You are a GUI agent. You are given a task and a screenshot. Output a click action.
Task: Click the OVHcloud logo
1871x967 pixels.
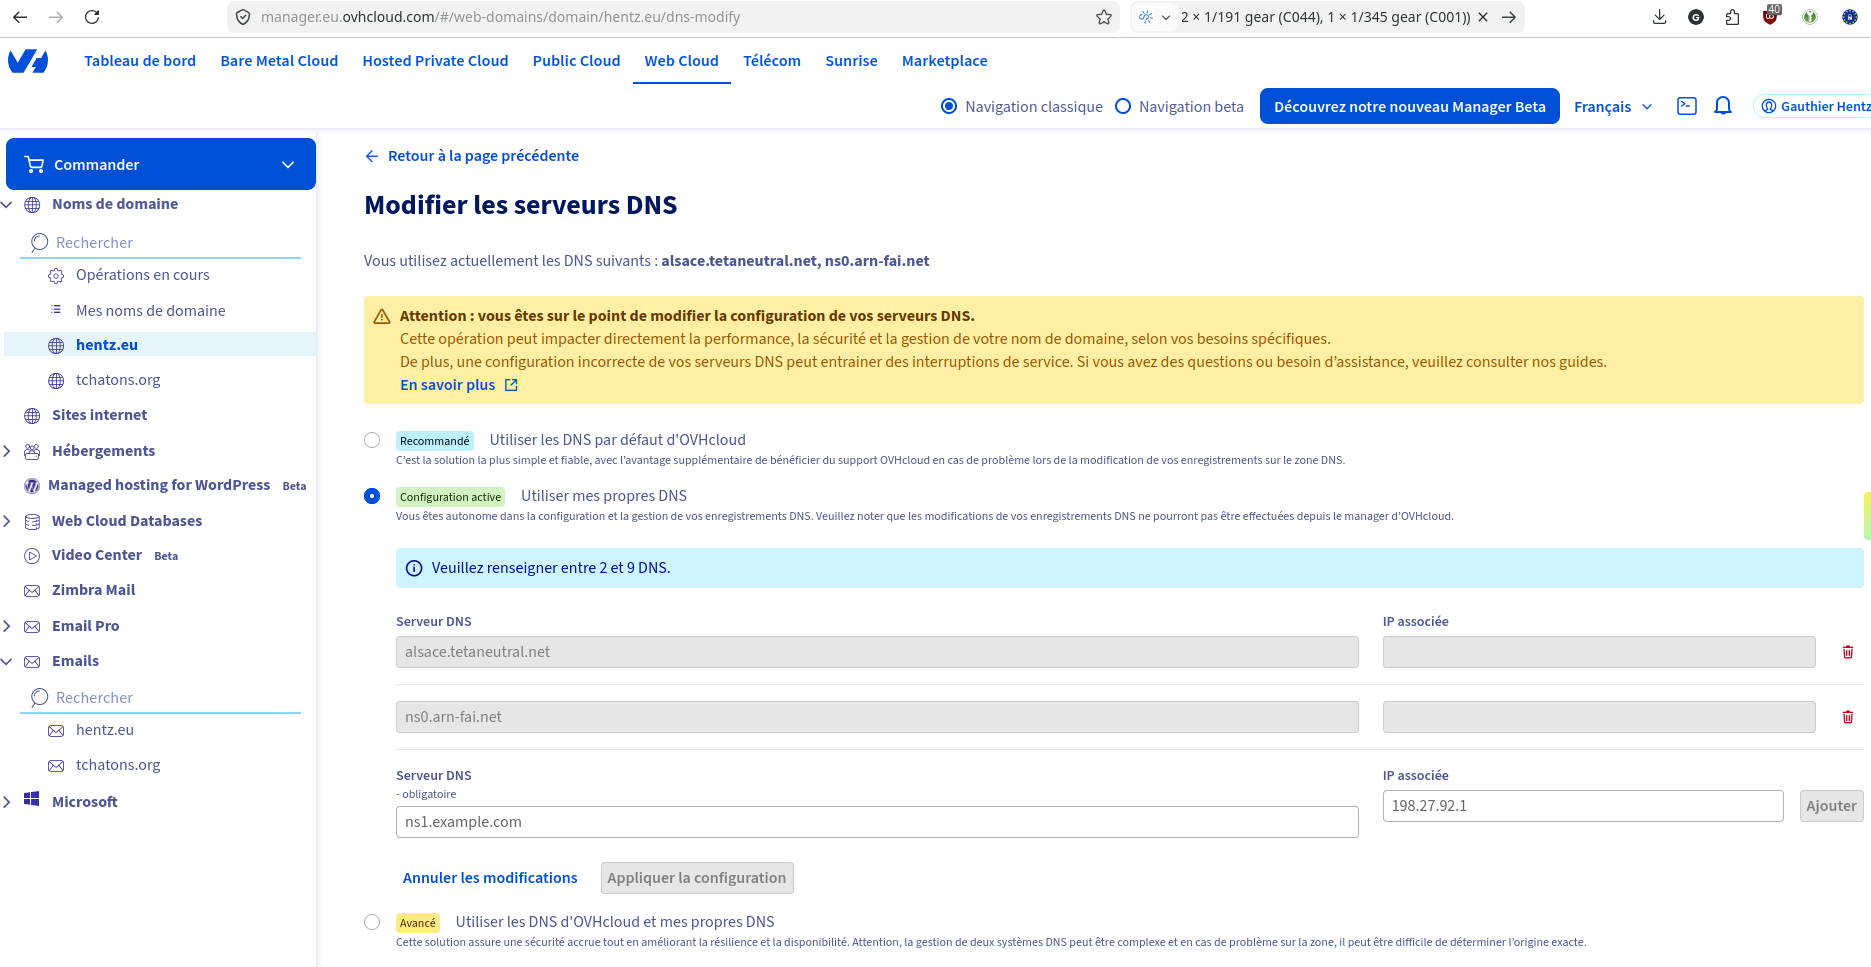click(28, 61)
